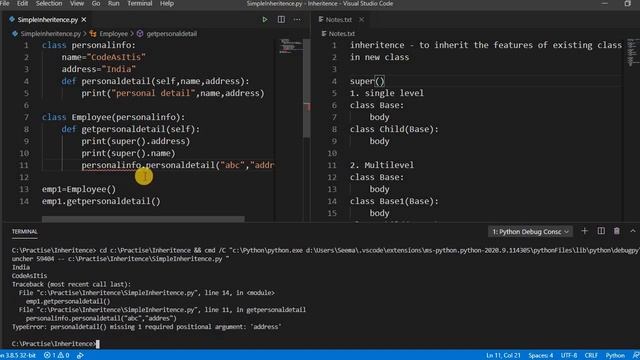The image size is (640, 360).
Task: Run the Python file with play icon
Action: [x=264, y=20]
